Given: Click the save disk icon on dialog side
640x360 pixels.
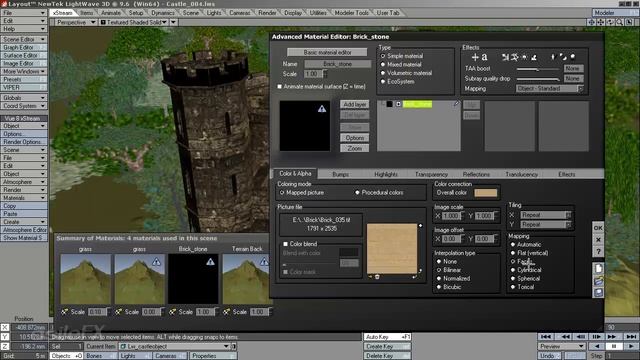Looking at the screenshot, I should coord(598,292).
